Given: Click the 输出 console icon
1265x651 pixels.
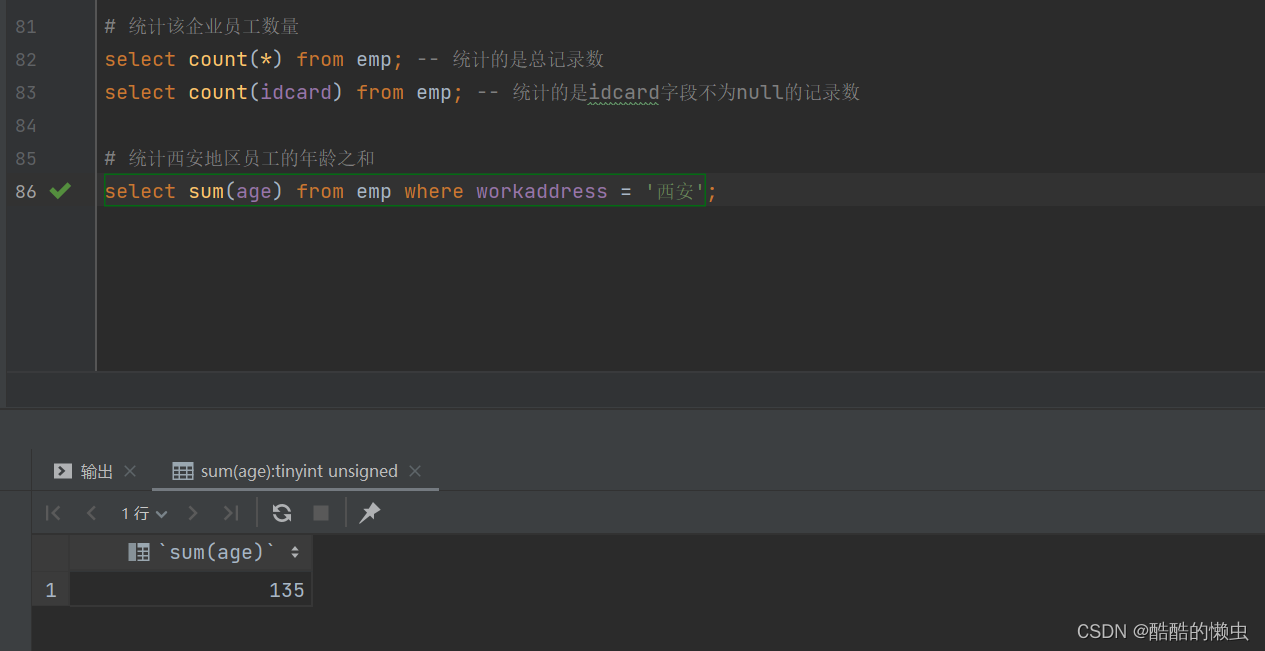Looking at the screenshot, I should [x=63, y=471].
